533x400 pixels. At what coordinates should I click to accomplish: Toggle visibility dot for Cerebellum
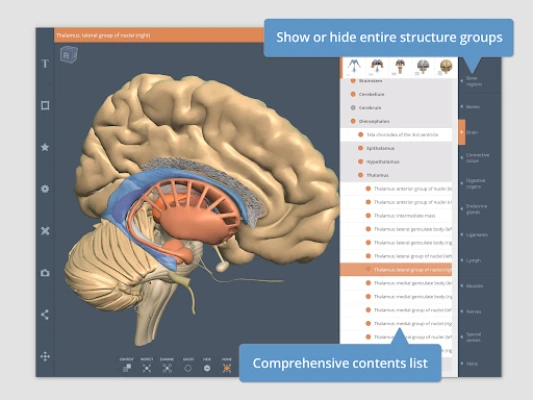tap(353, 94)
